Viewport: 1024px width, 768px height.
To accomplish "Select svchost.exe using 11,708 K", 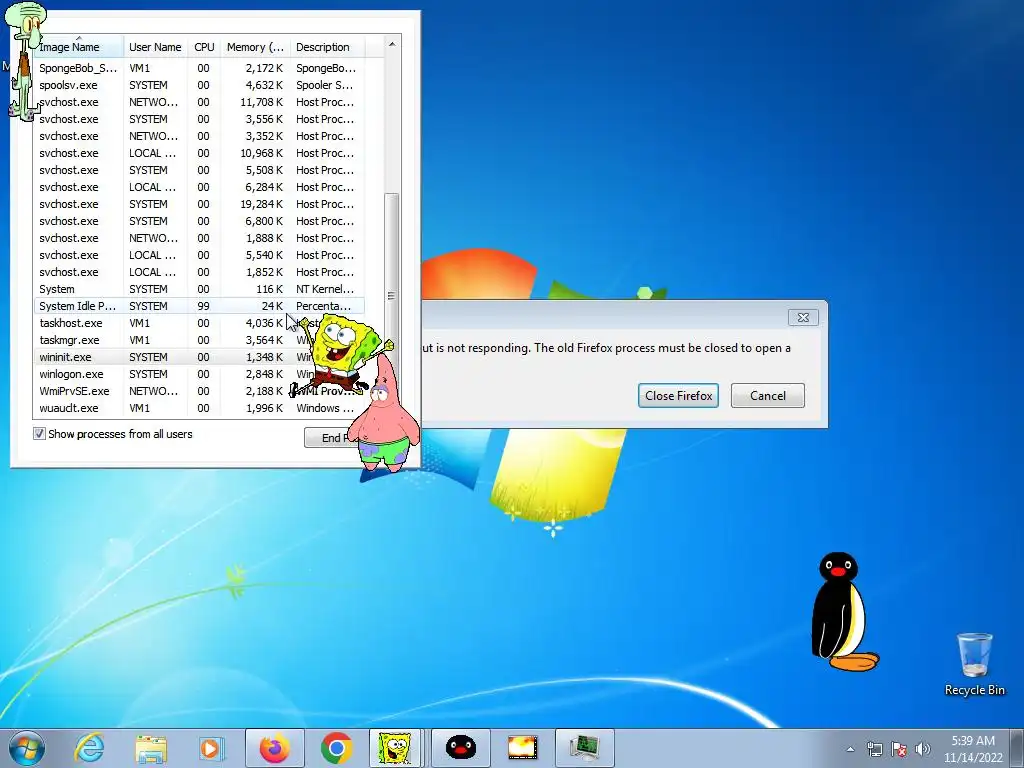I will [199, 102].
